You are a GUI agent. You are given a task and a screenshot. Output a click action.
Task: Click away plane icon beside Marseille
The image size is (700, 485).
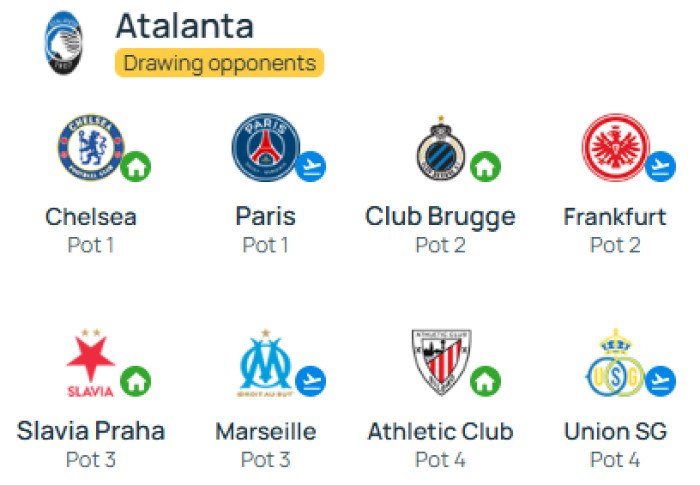click(311, 381)
